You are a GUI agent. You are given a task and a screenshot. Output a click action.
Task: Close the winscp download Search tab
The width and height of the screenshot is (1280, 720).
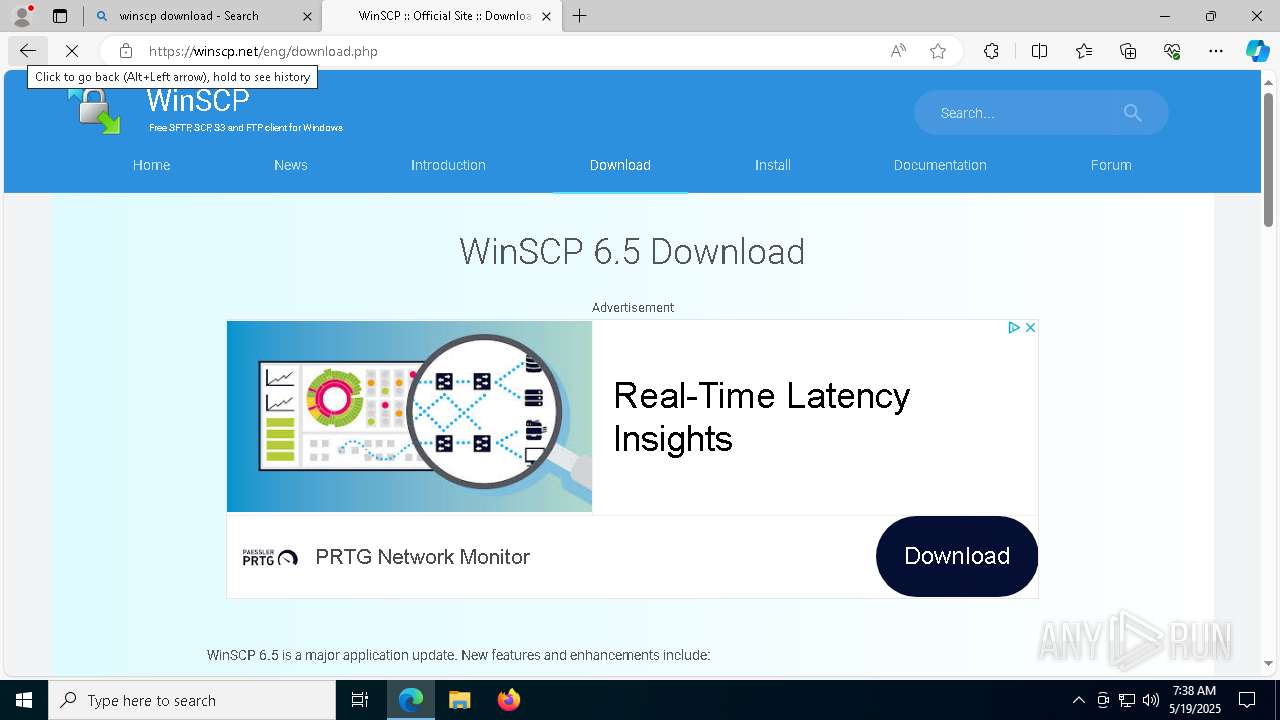coord(307,16)
